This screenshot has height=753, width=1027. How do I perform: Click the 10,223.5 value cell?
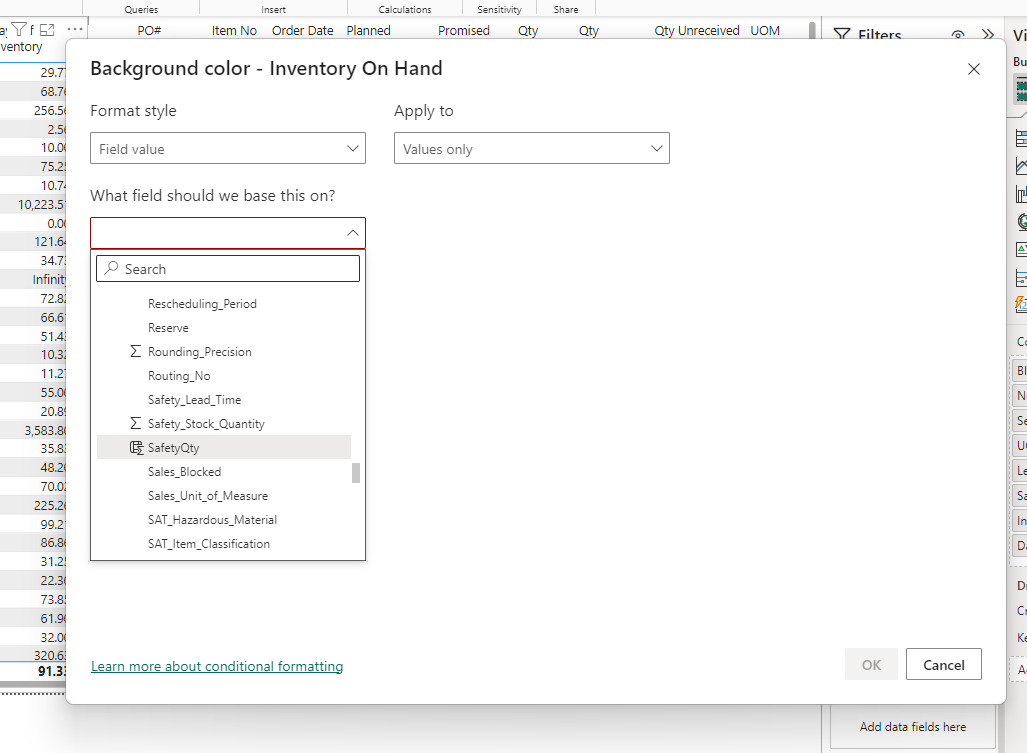point(41,204)
